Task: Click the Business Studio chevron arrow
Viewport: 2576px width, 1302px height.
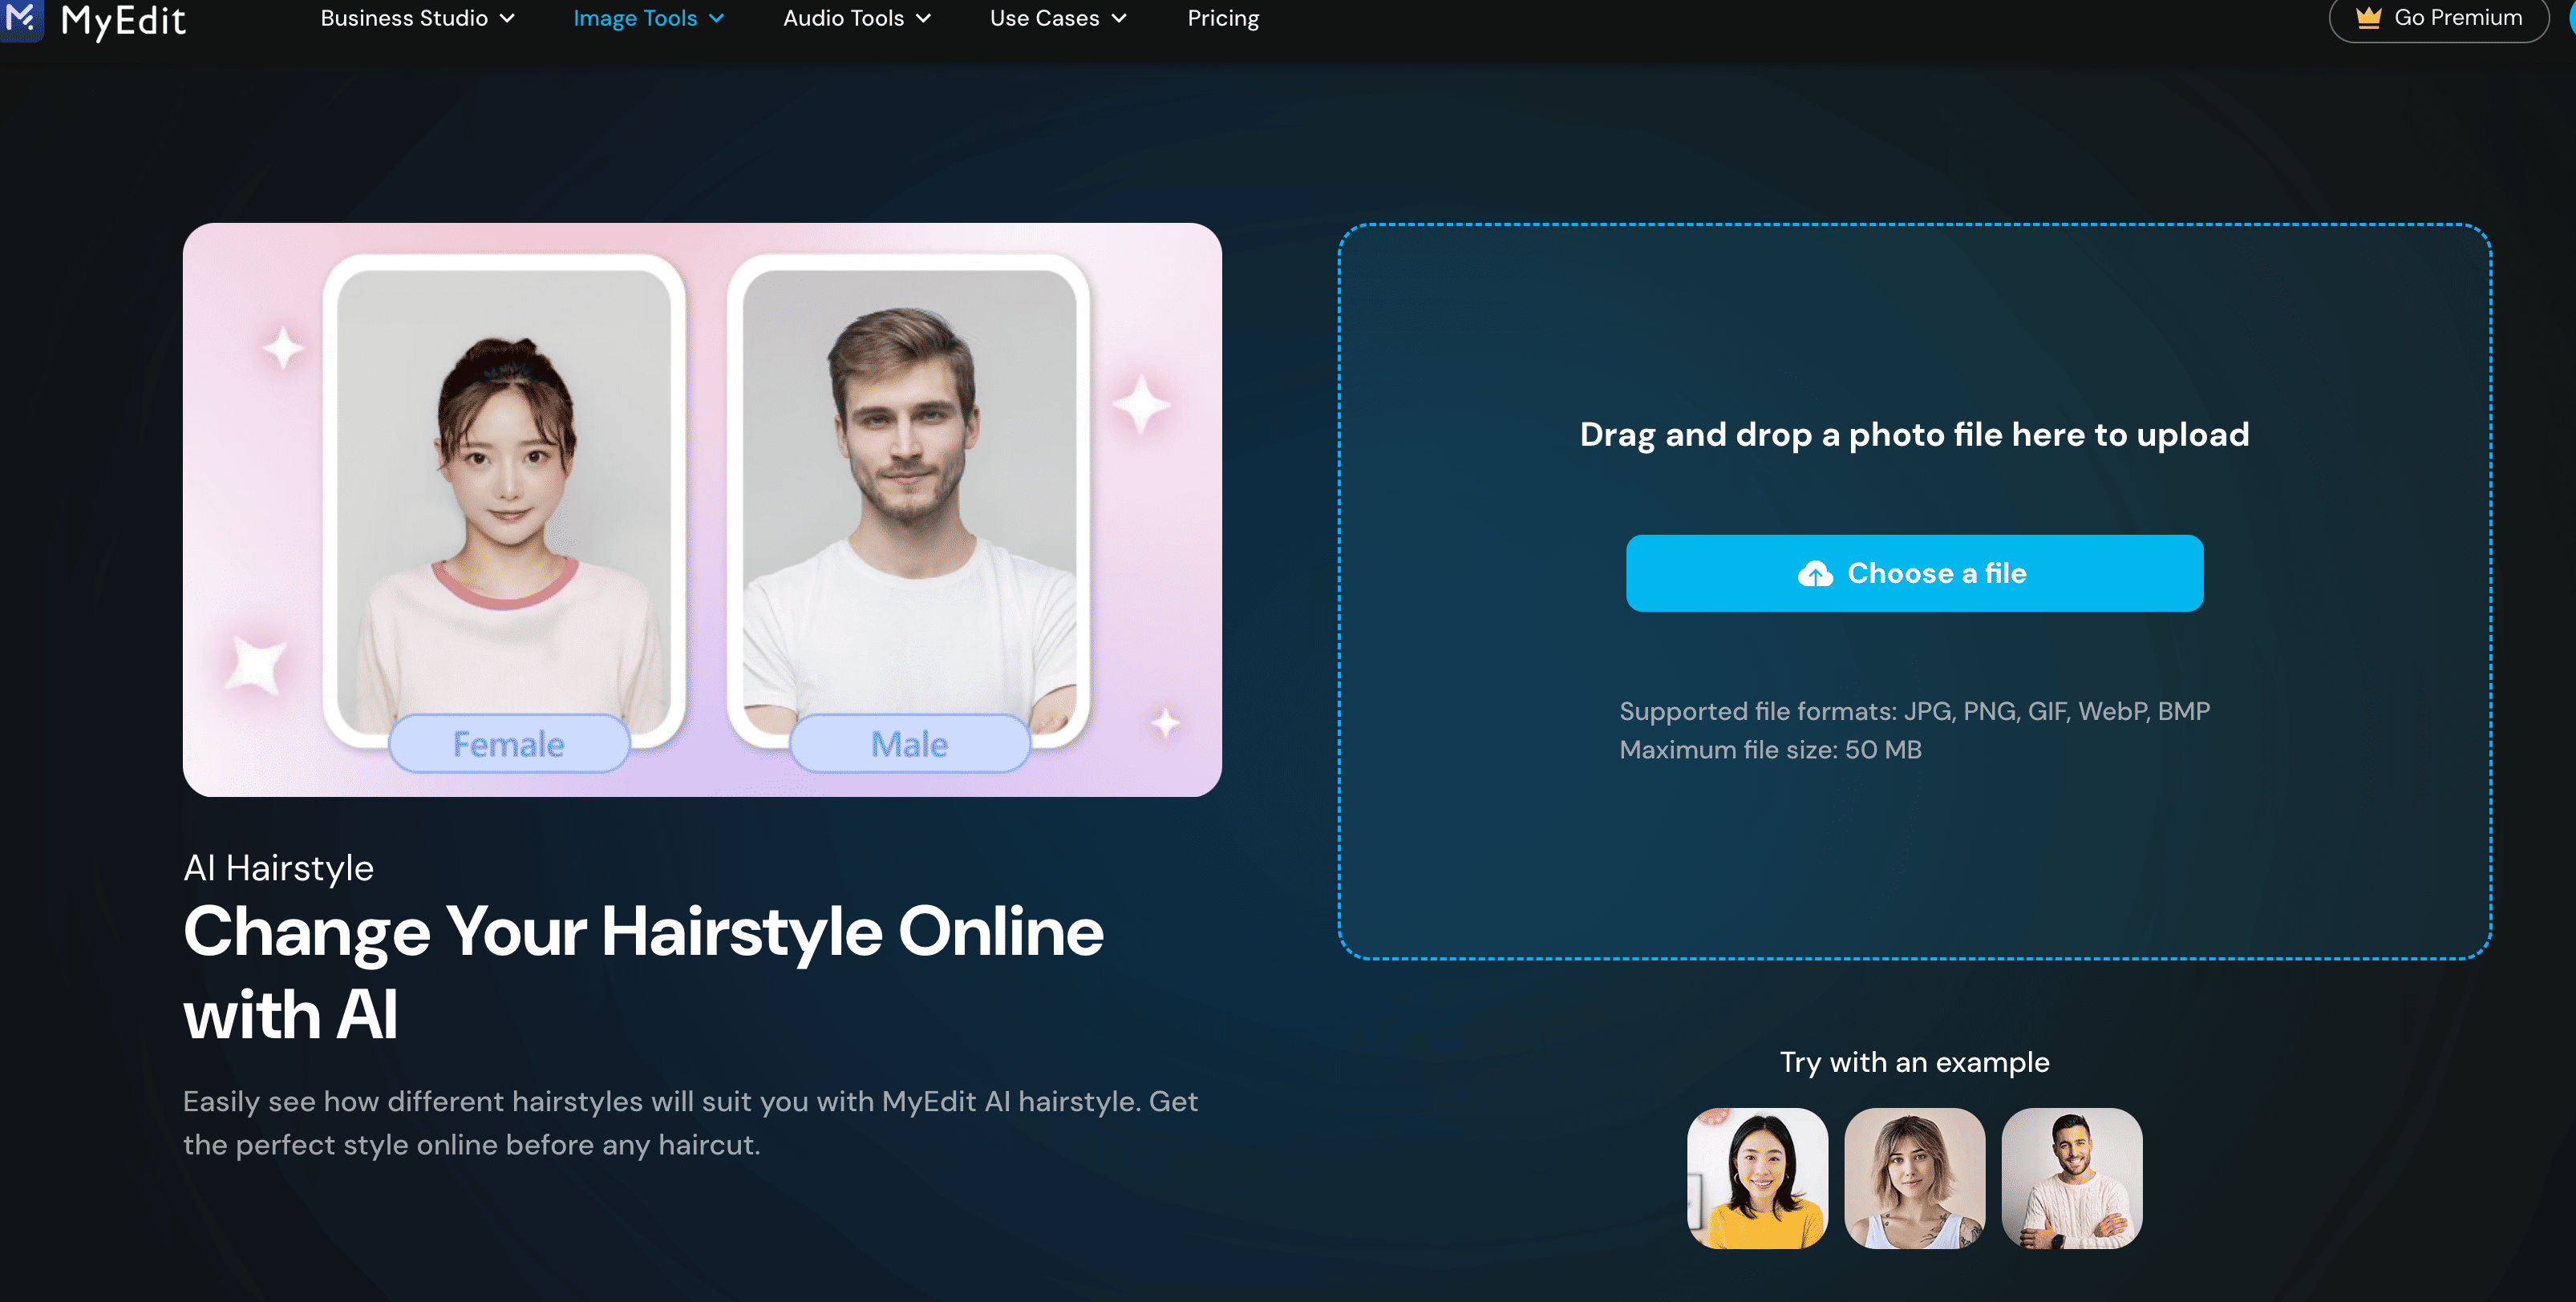Action: pos(508,18)
